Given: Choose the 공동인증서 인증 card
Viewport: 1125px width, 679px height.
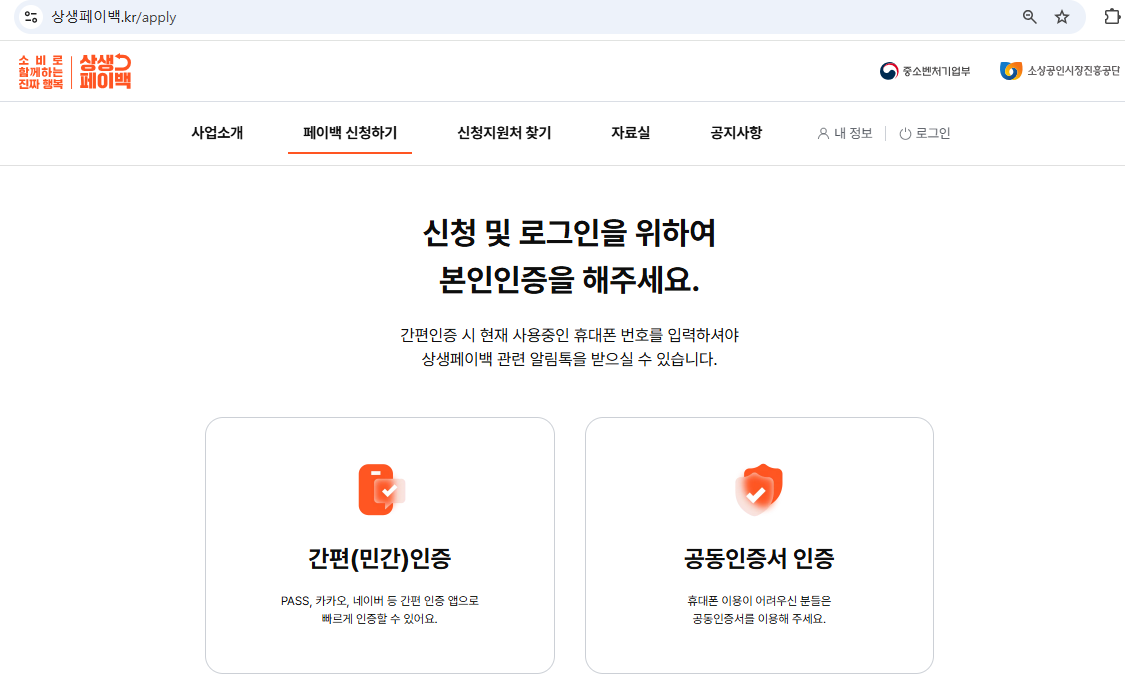Looking at the screenshot, I should click(759, 545).
